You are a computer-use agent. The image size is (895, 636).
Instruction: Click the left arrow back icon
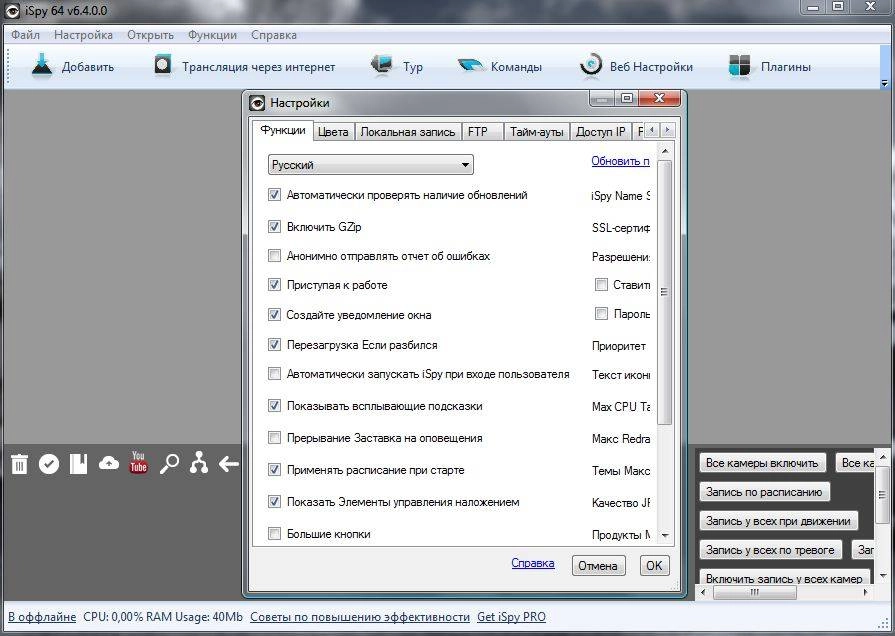tap(228, 464)
